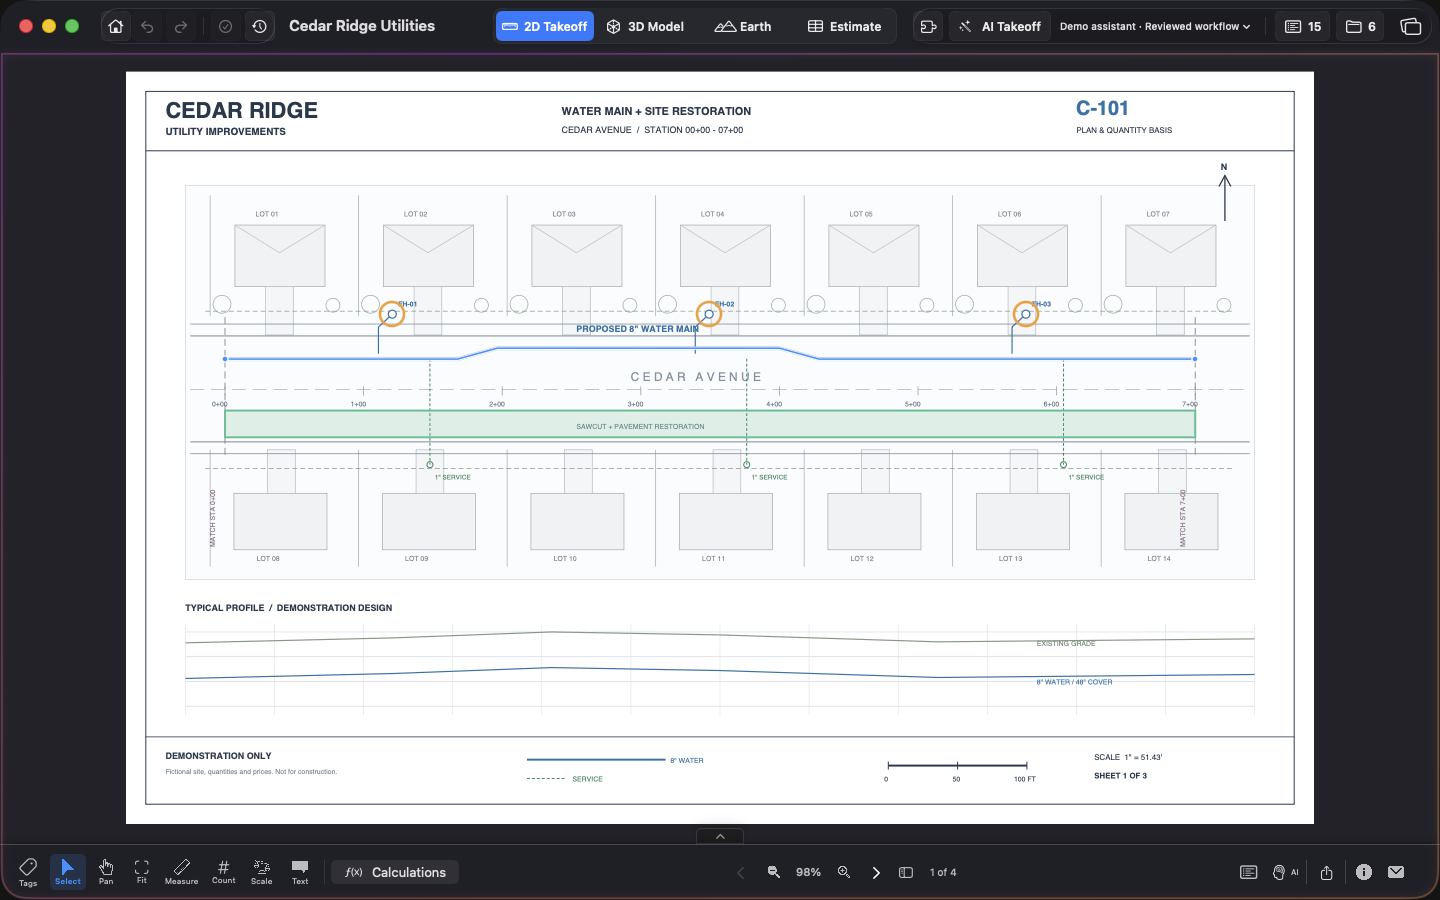Viewport: 1440px width, 900px height.
Task: Zoom out of the drawing
Action: coord(774,872)
